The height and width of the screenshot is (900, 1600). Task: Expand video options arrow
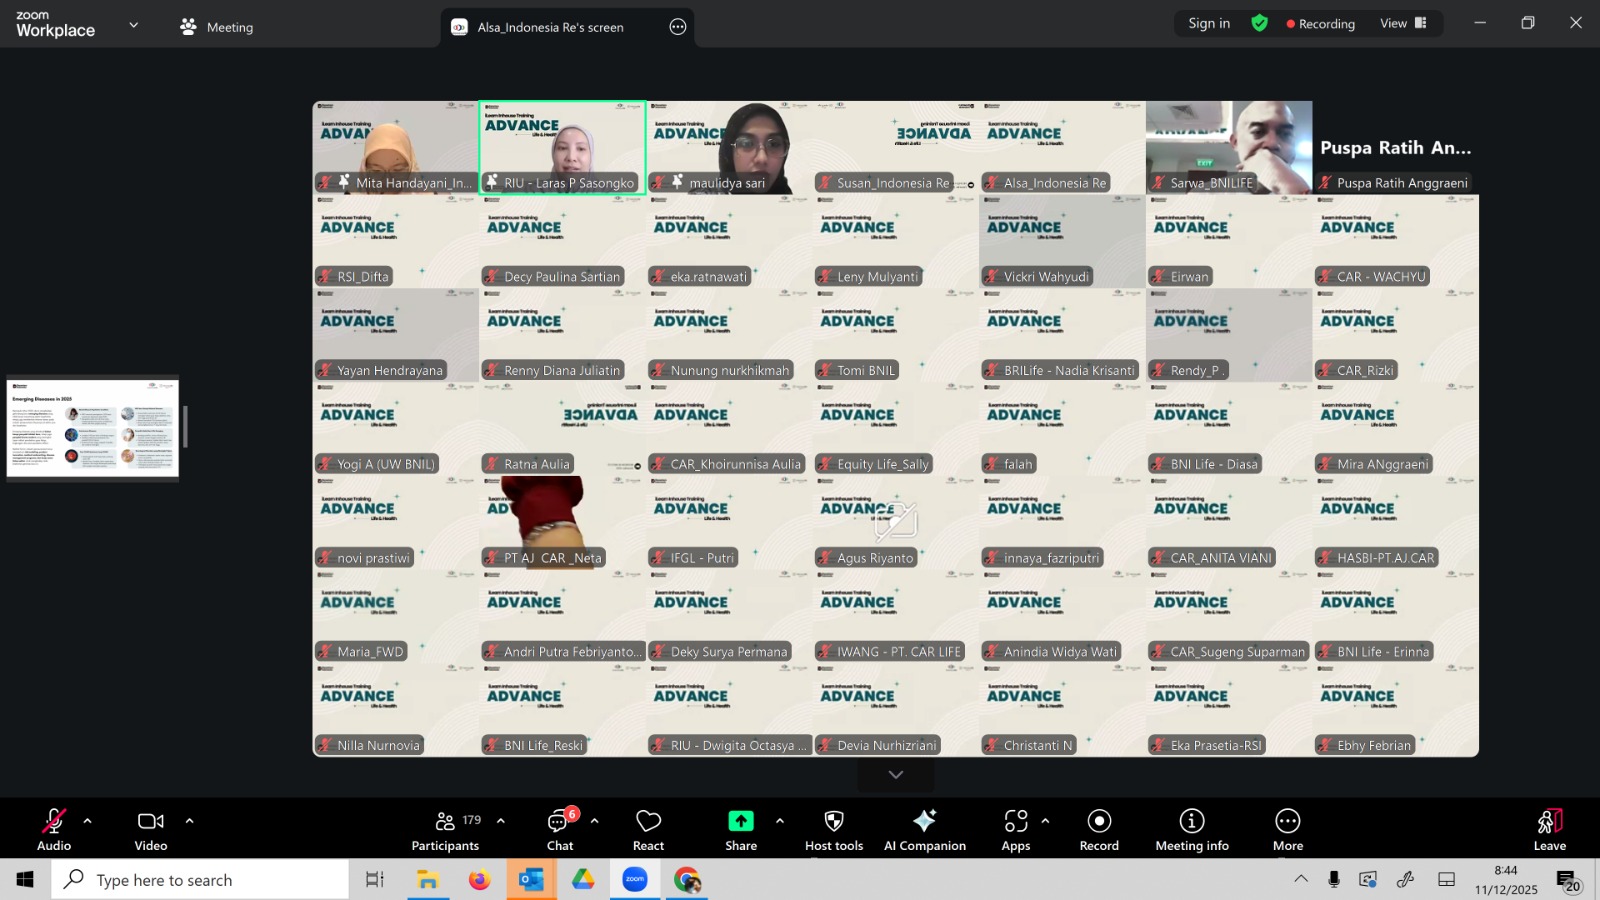[189, 821]
